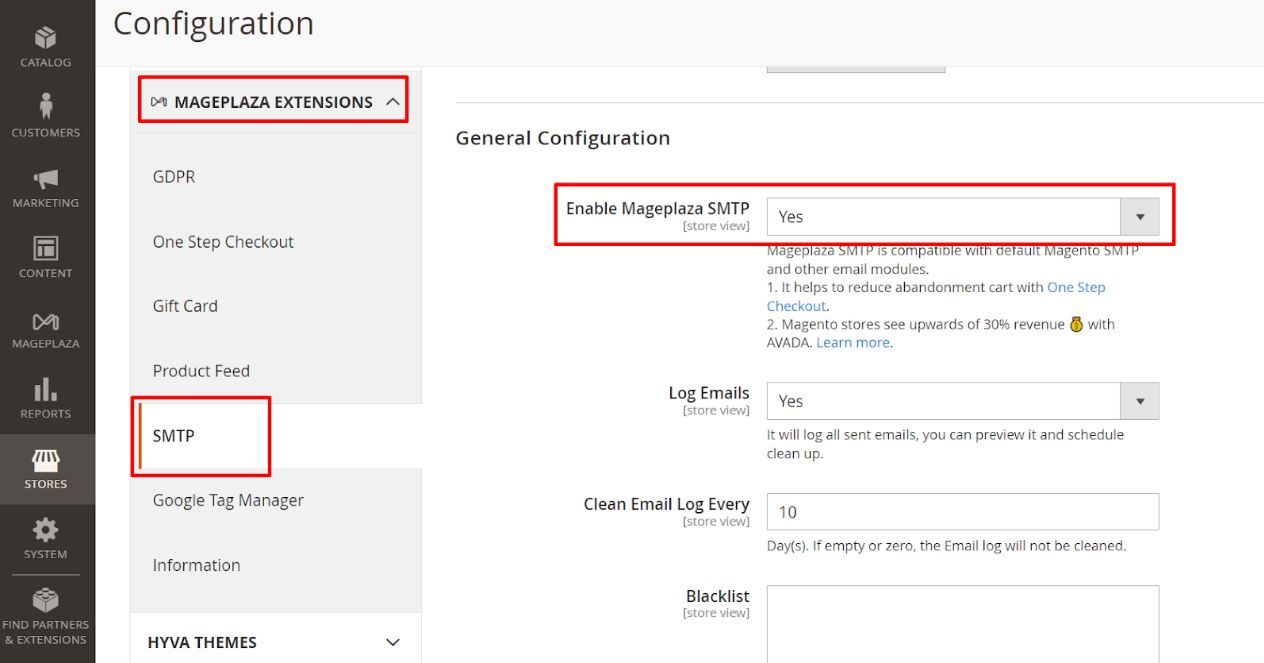Click the Blacklist label

718,596
